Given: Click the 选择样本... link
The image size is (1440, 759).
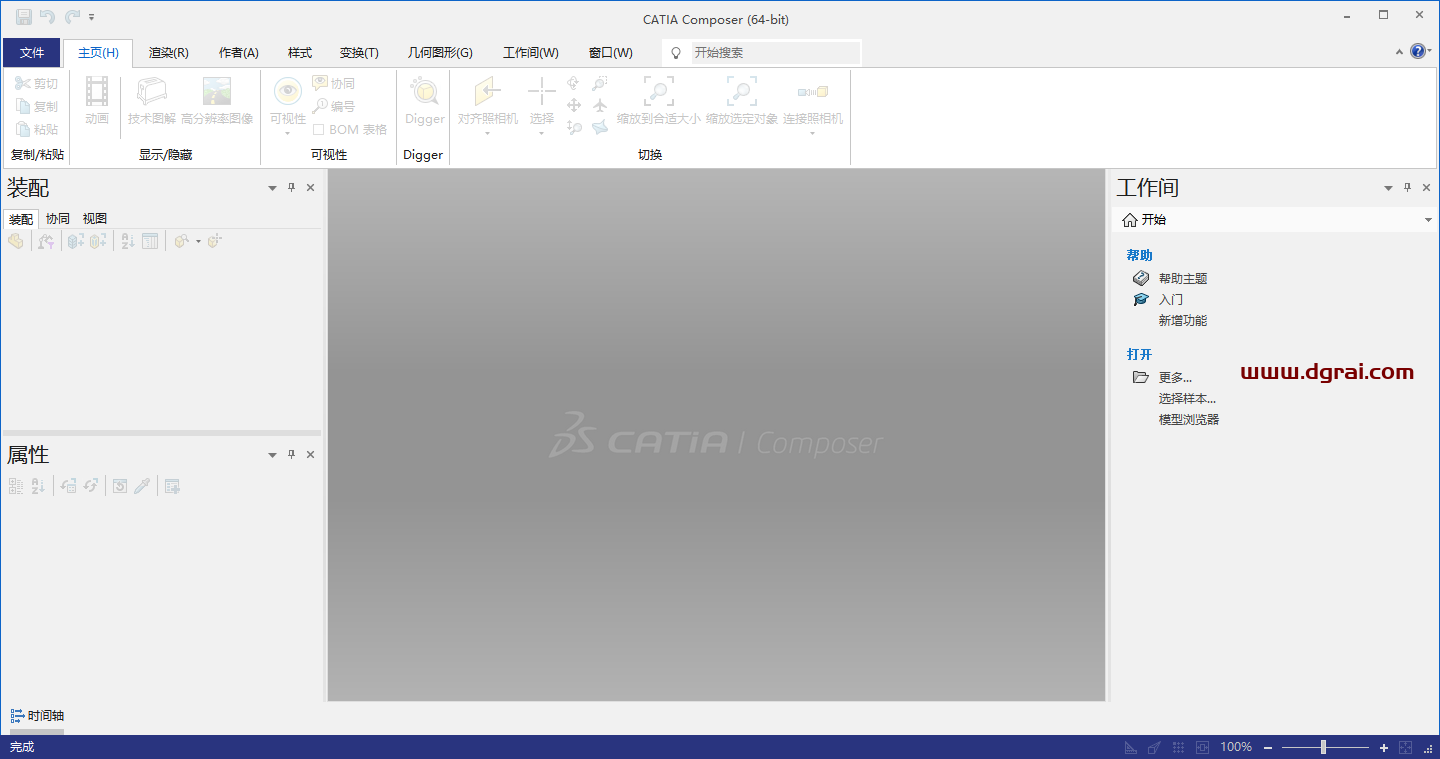Looking at the screenshot, I should (1187, 398).
